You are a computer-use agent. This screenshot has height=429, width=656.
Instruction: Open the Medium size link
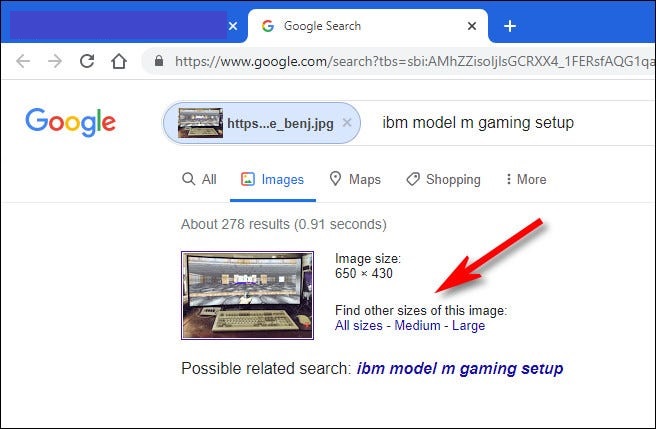[417, 326]
